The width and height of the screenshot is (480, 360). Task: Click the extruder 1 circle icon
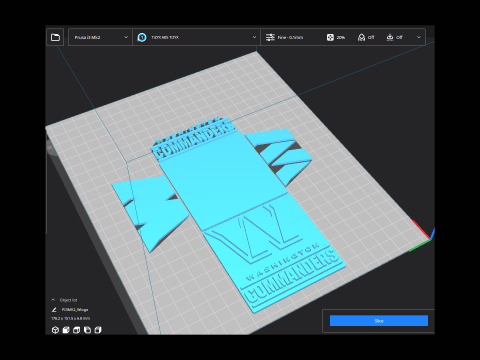point(142,37)
